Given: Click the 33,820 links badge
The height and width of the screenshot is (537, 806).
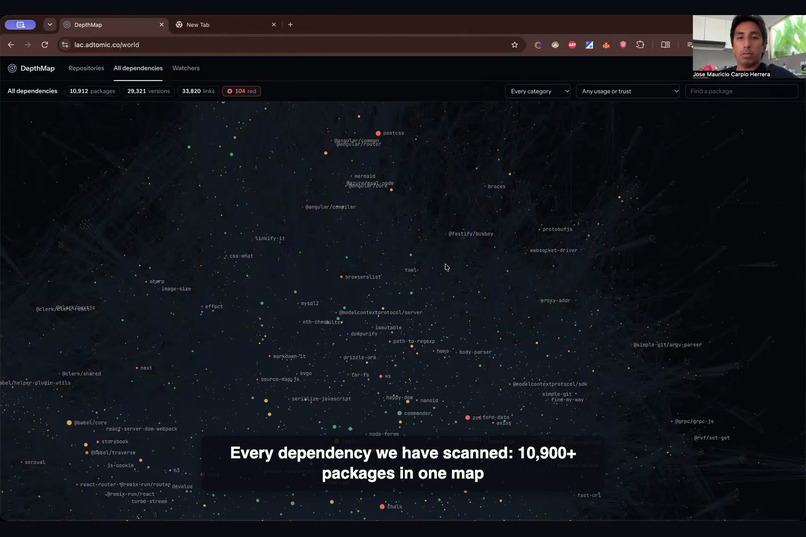Looking at the screenshot, I should pos(198,91).
